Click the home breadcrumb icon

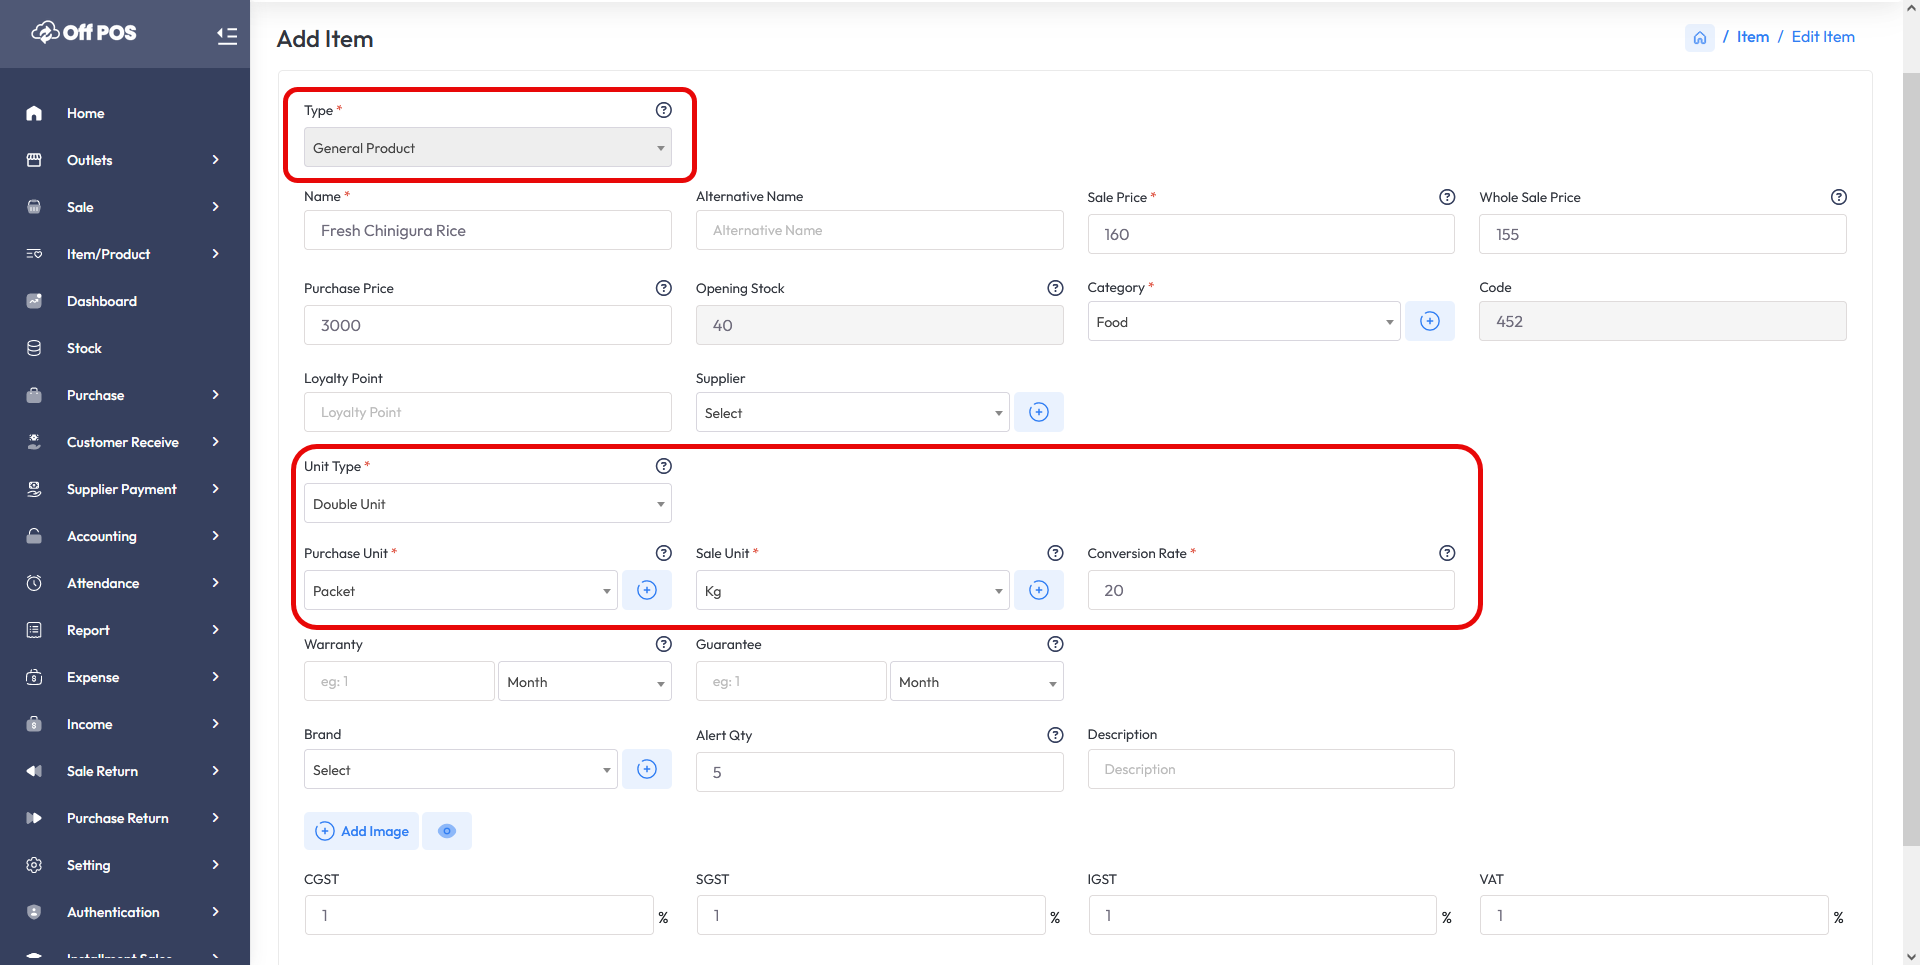click(1699, 38)
